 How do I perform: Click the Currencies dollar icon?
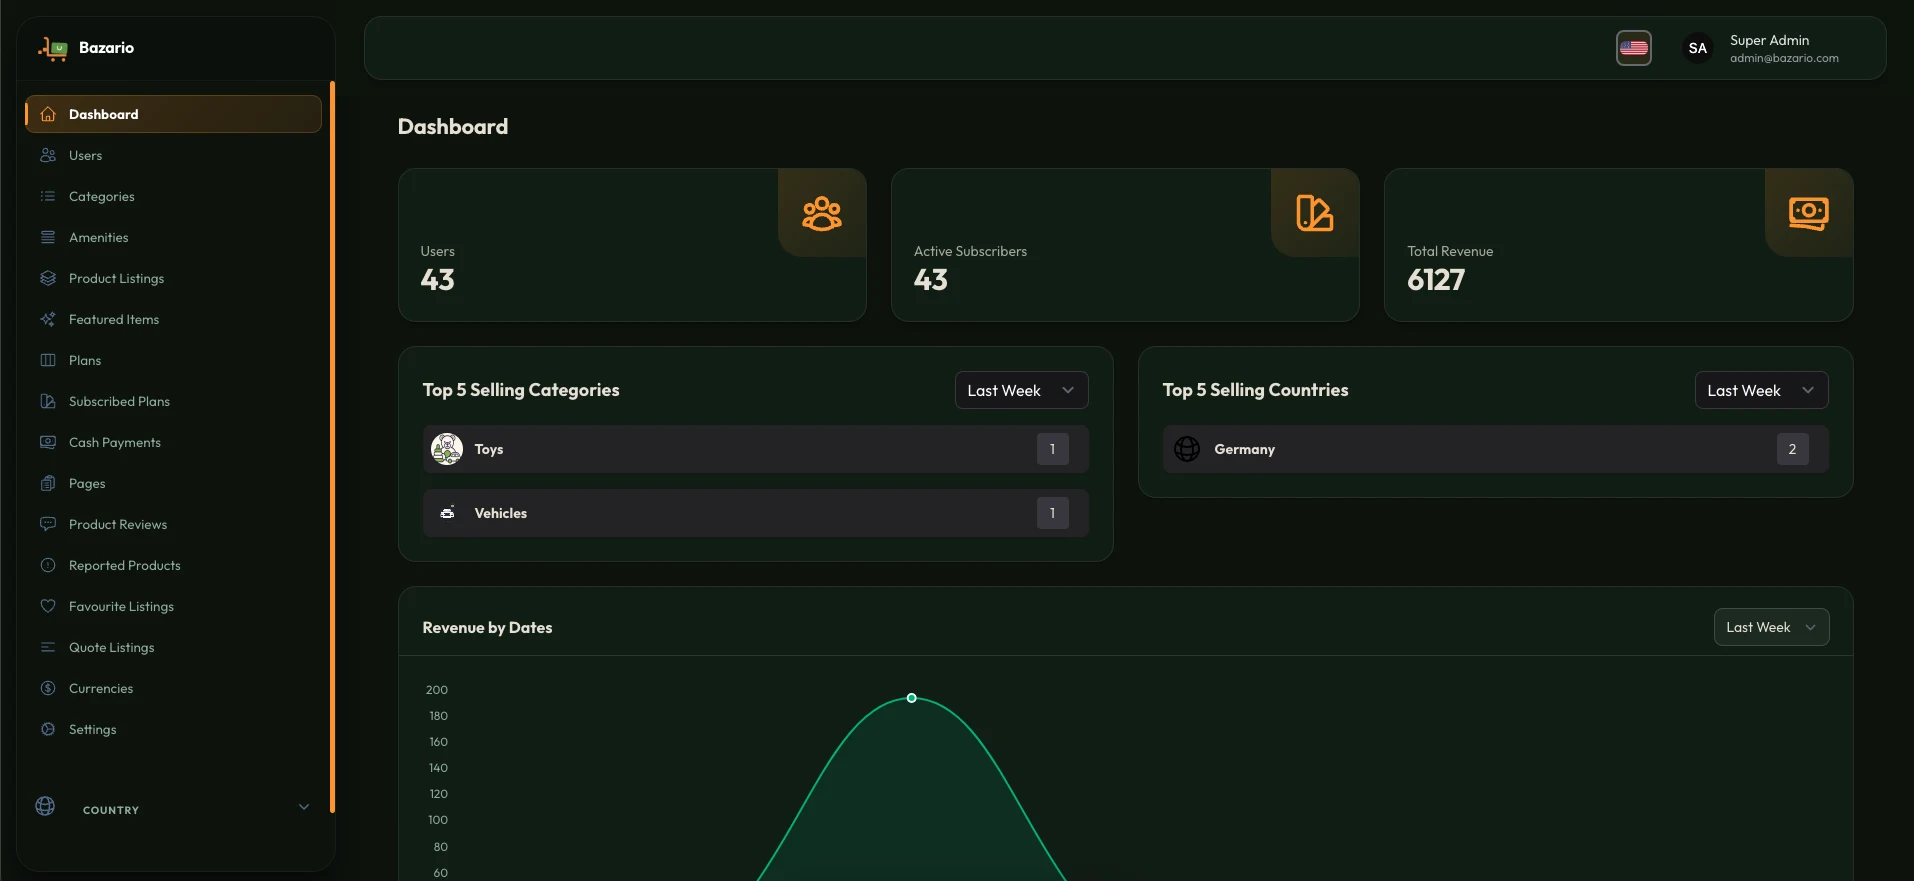pos(48,688)
